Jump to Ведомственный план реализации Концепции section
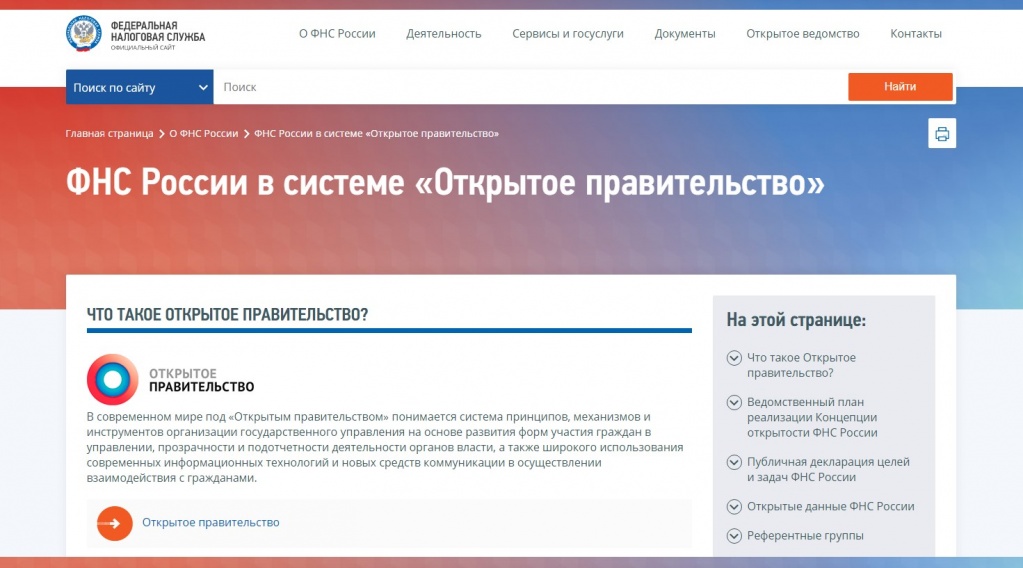 point(812,417)
